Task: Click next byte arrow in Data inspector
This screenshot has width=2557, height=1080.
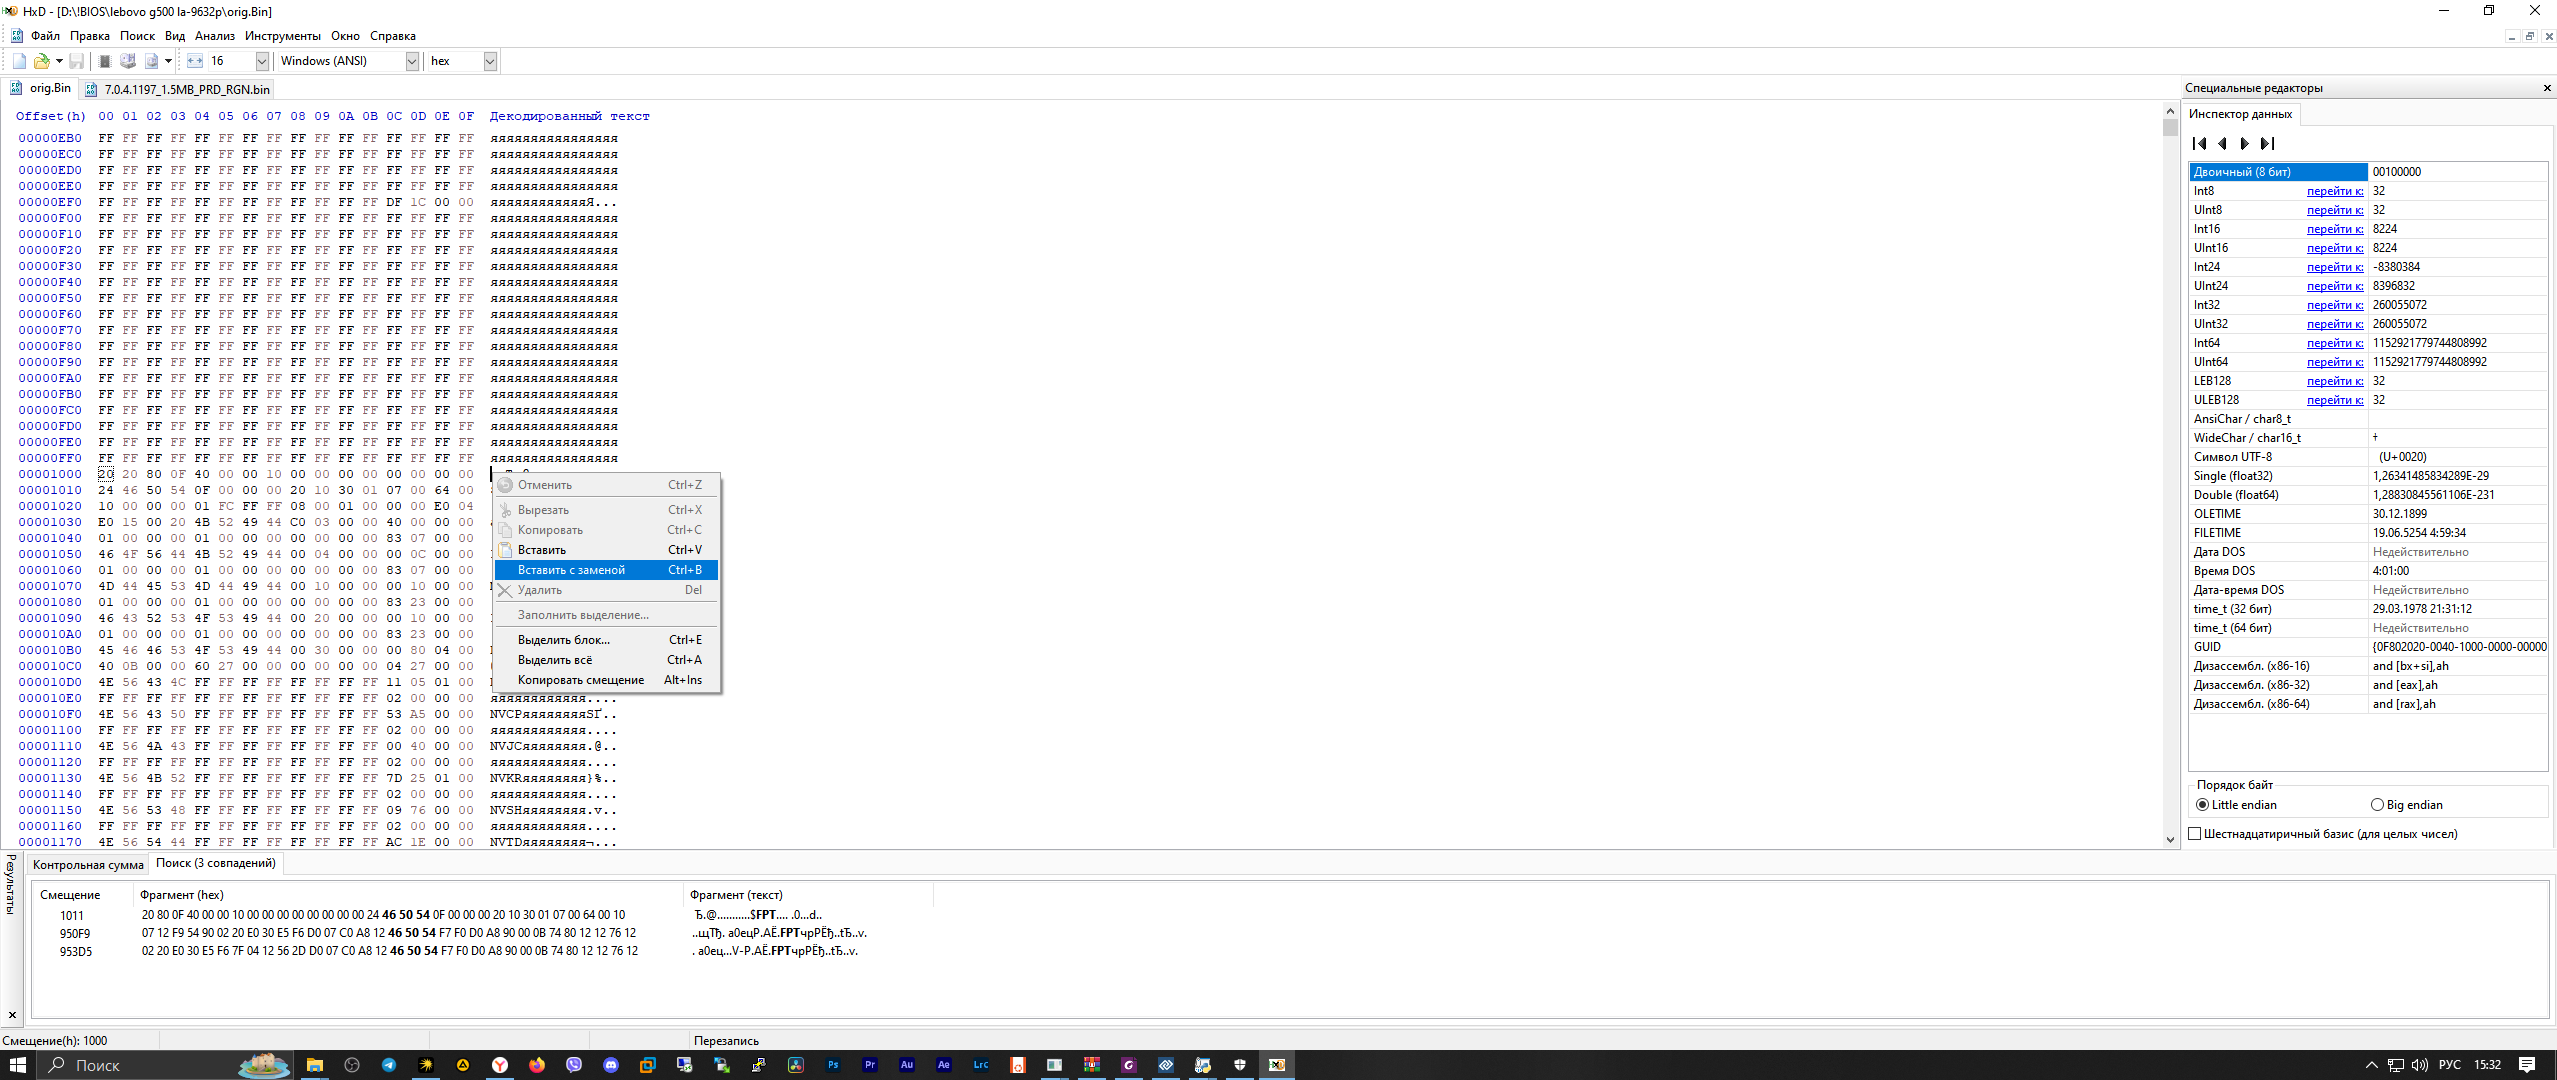Action: (2245, 143)
